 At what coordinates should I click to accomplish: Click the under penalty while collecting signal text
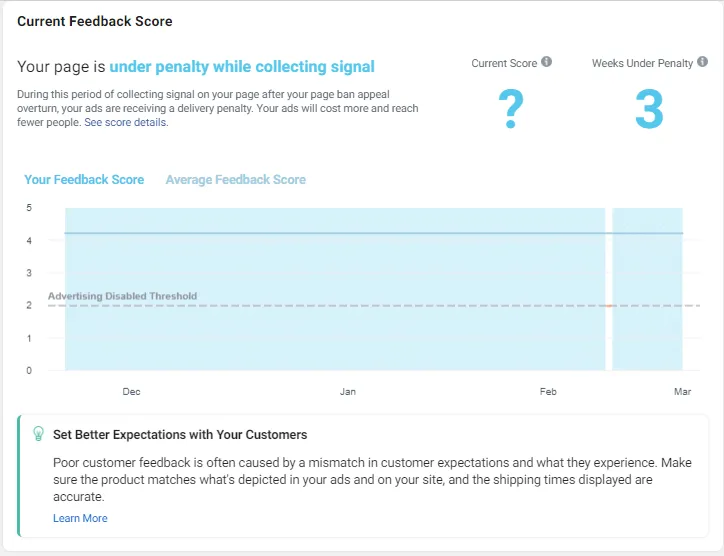tap(242, 67)
